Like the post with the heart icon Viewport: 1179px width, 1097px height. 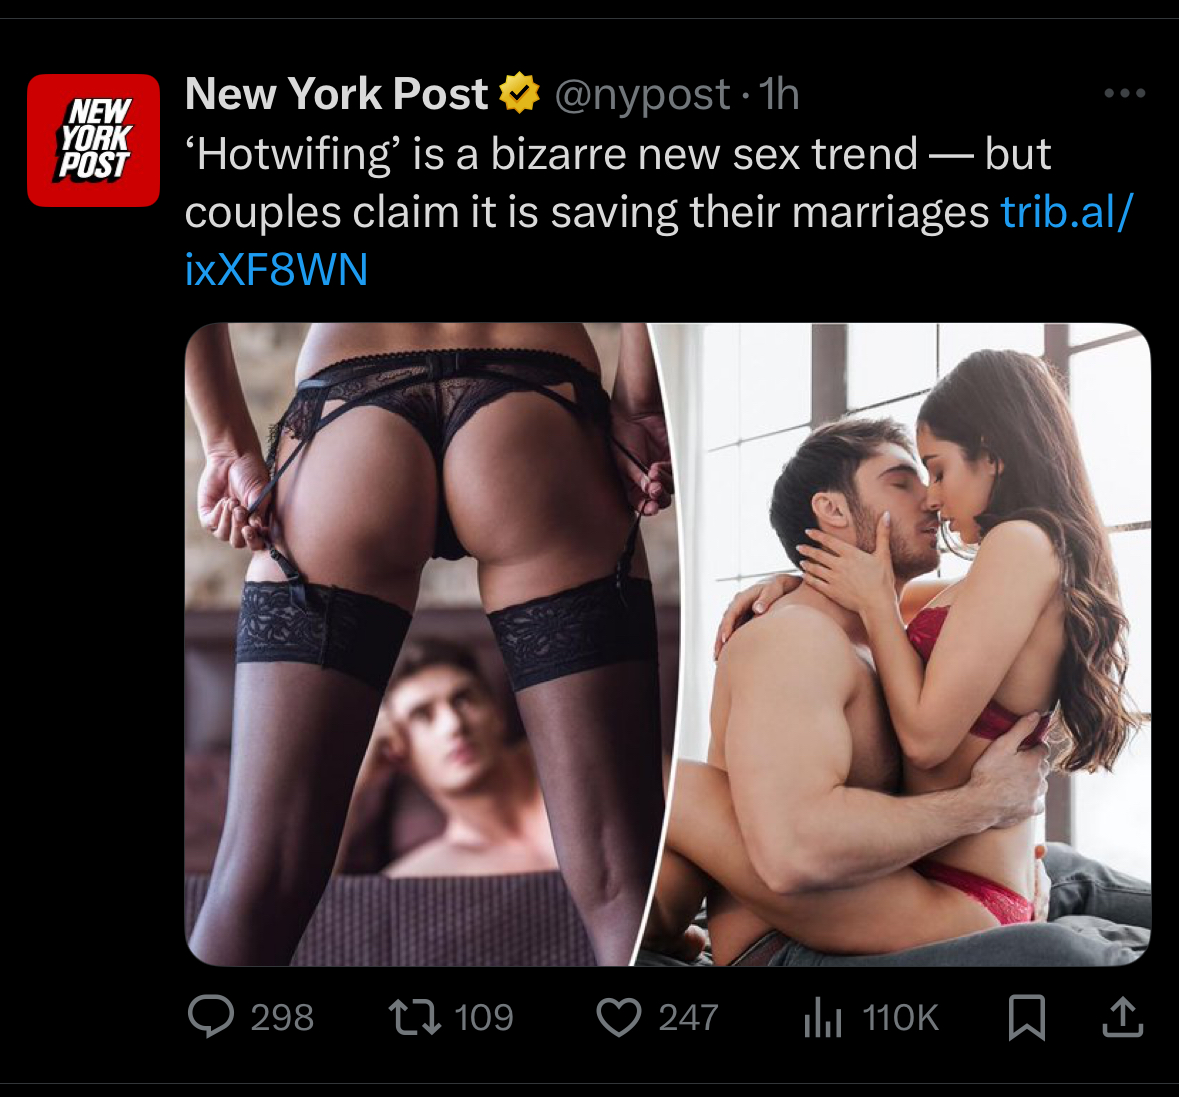(x=619, y=1017)
